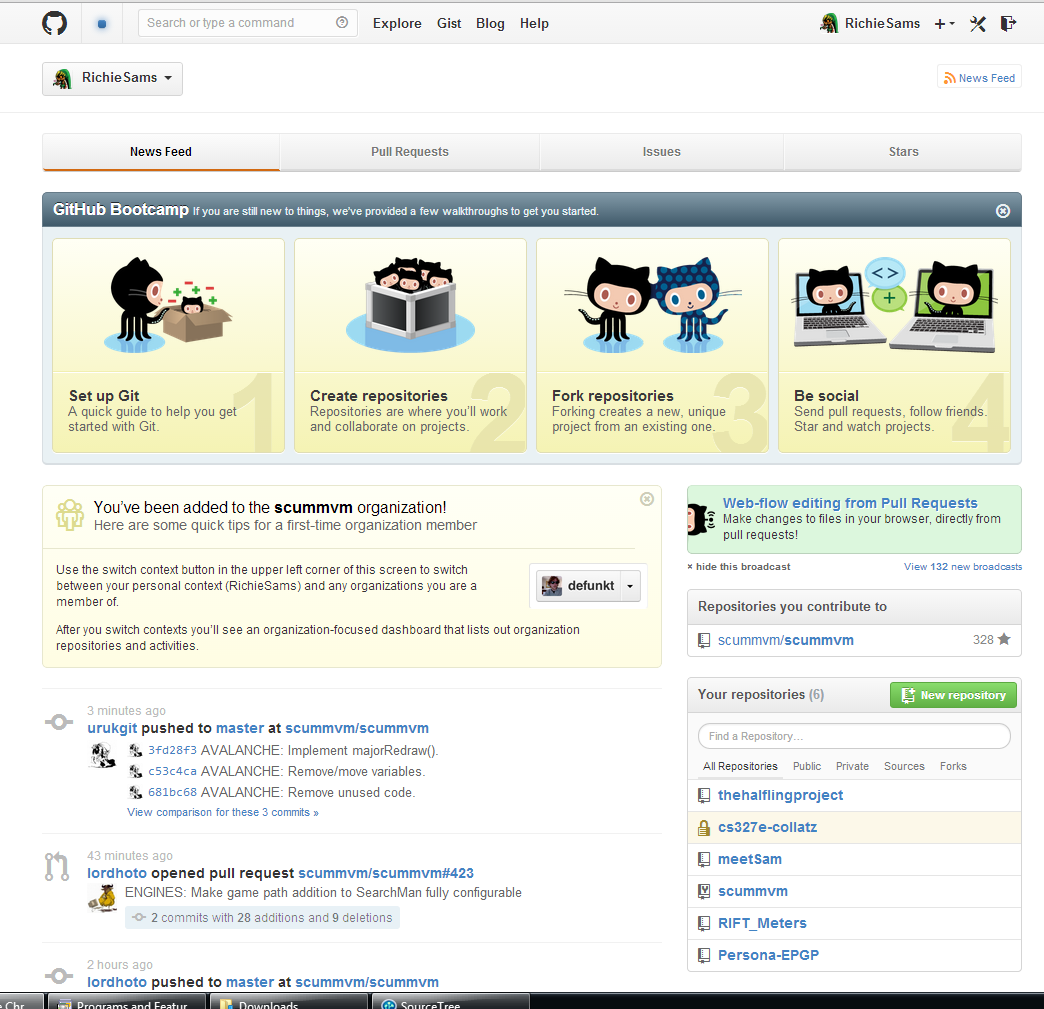Open the notifications indicator dot
This screenshot has width=1044, height=1009.
pyautogui.click(x=102, y=24)
